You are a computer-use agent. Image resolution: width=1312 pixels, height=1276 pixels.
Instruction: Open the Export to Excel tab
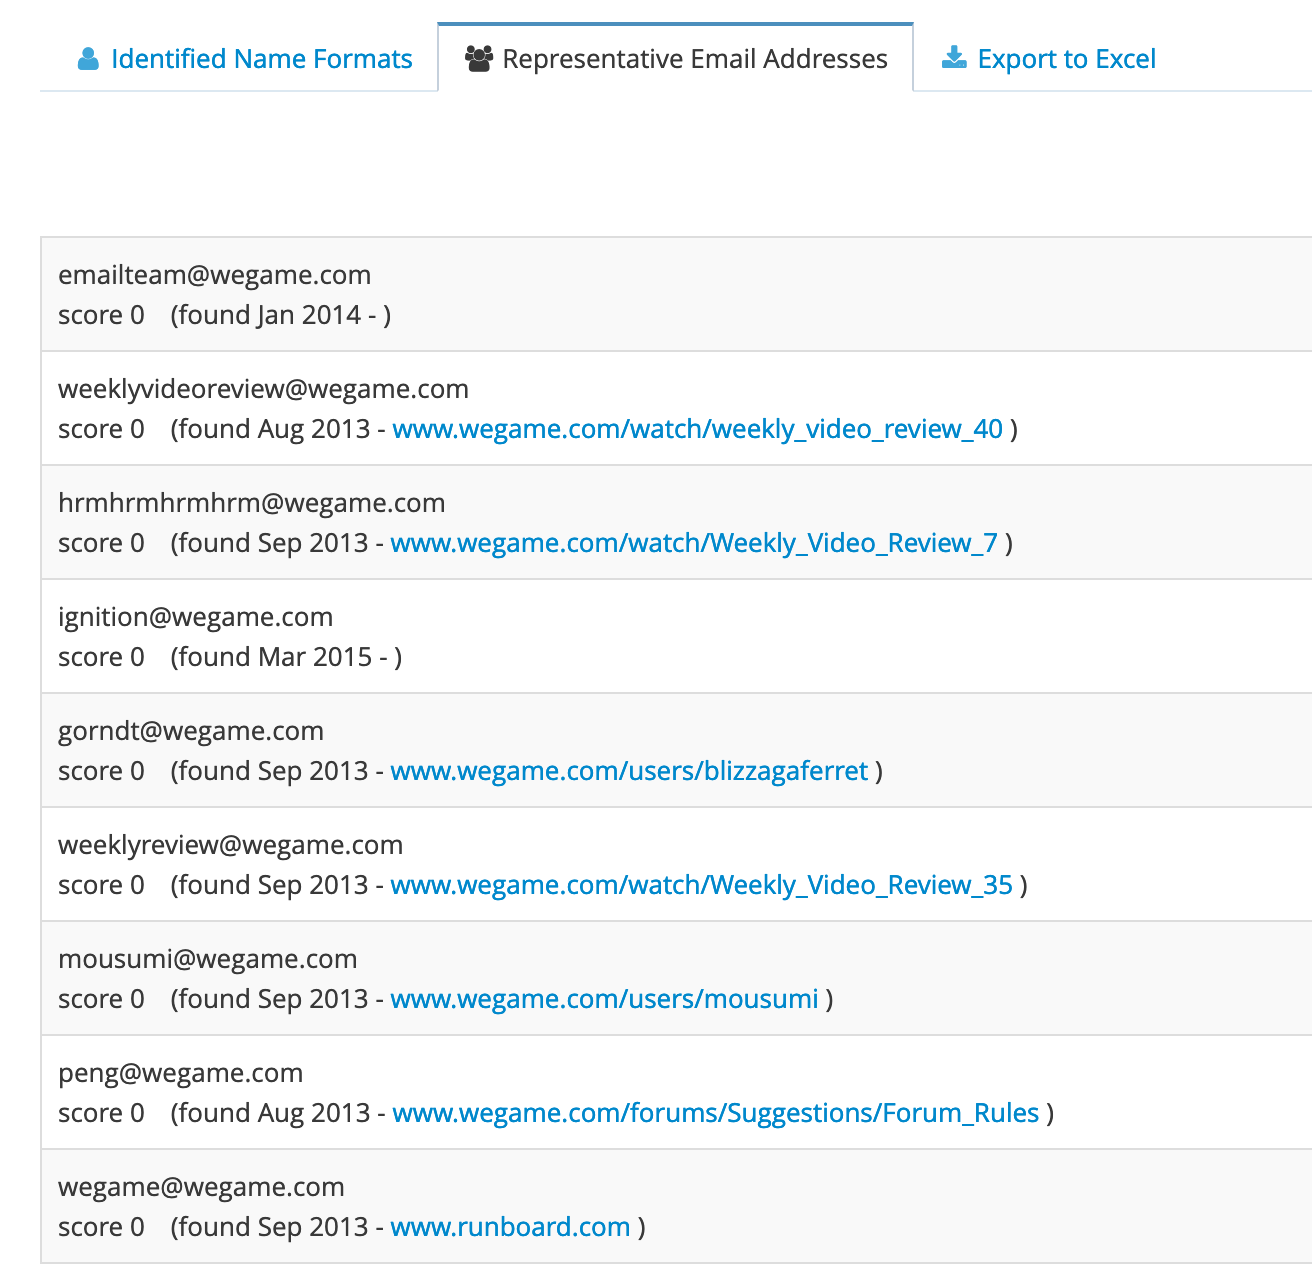point(1048,59)
